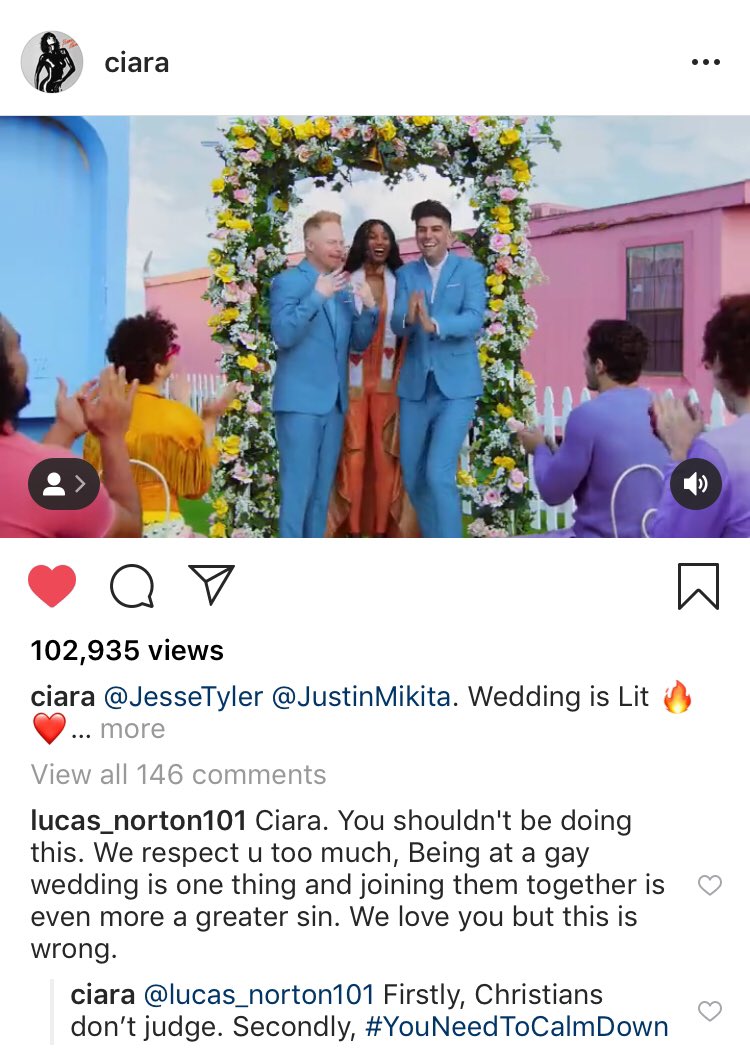Open the @JesseTyler mention
The width and height of the screenshot is (750, 1064).
183,697
